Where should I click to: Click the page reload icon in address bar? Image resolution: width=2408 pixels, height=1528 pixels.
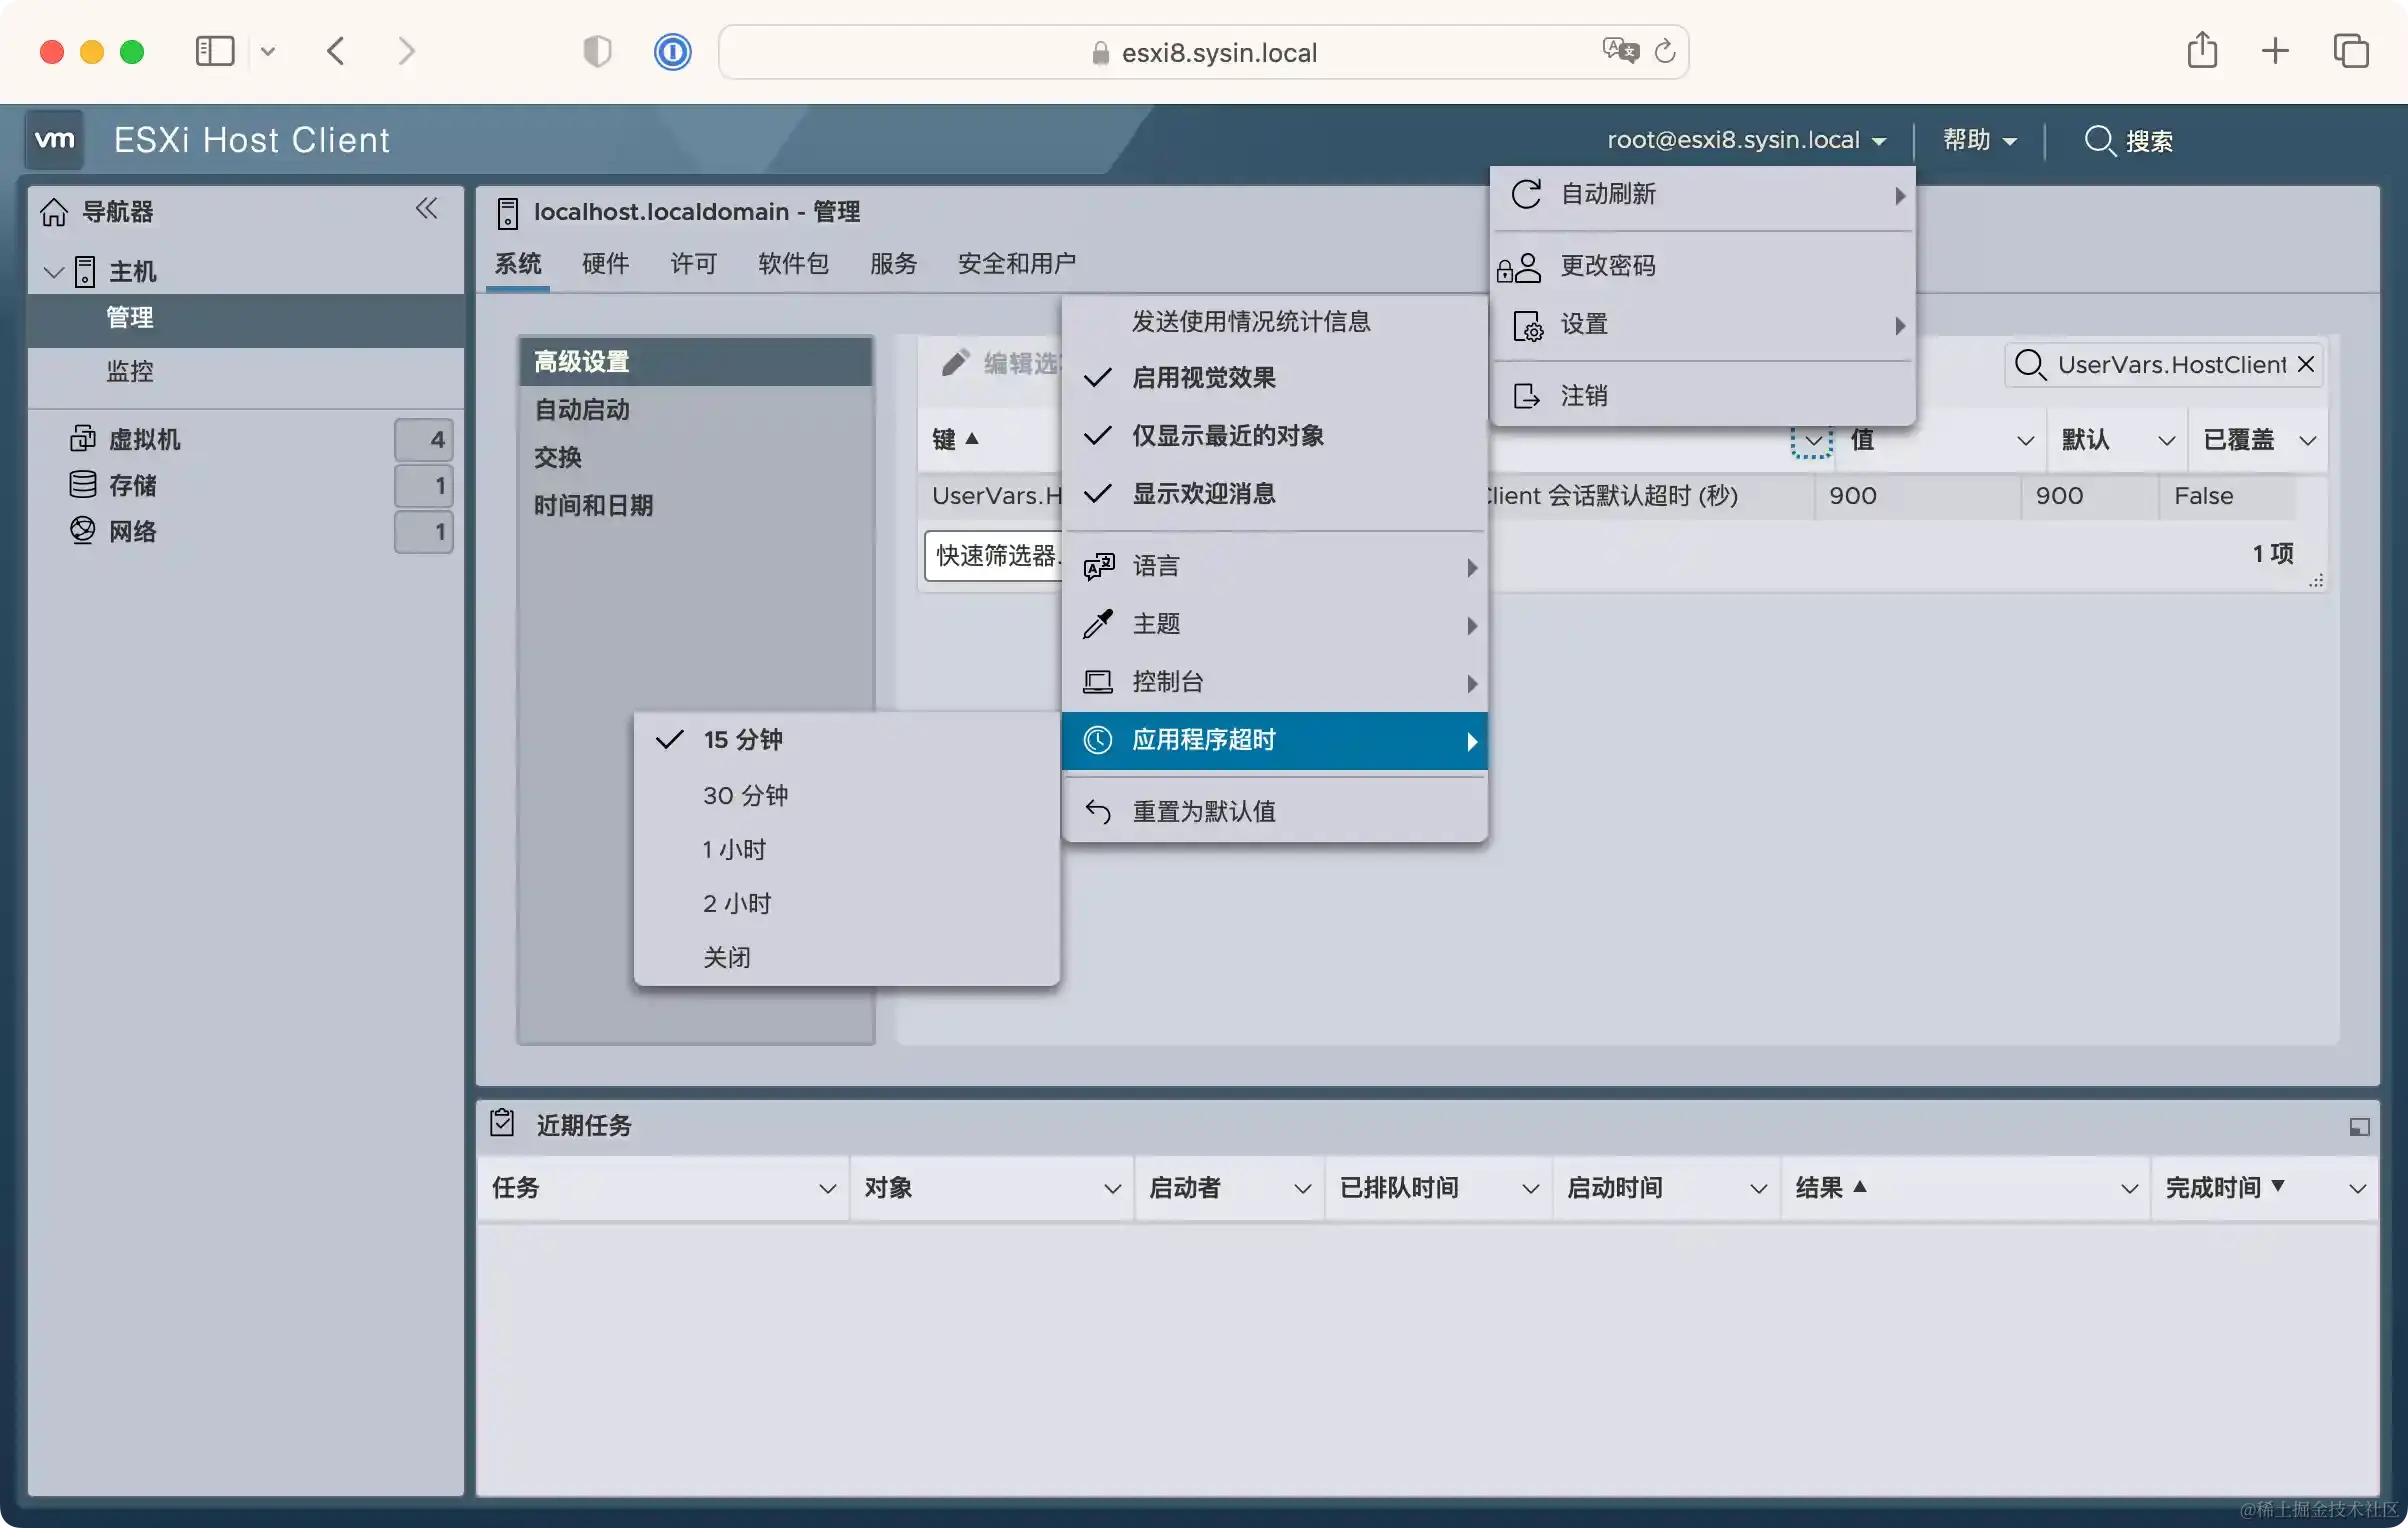click(x=1665, y=52)
